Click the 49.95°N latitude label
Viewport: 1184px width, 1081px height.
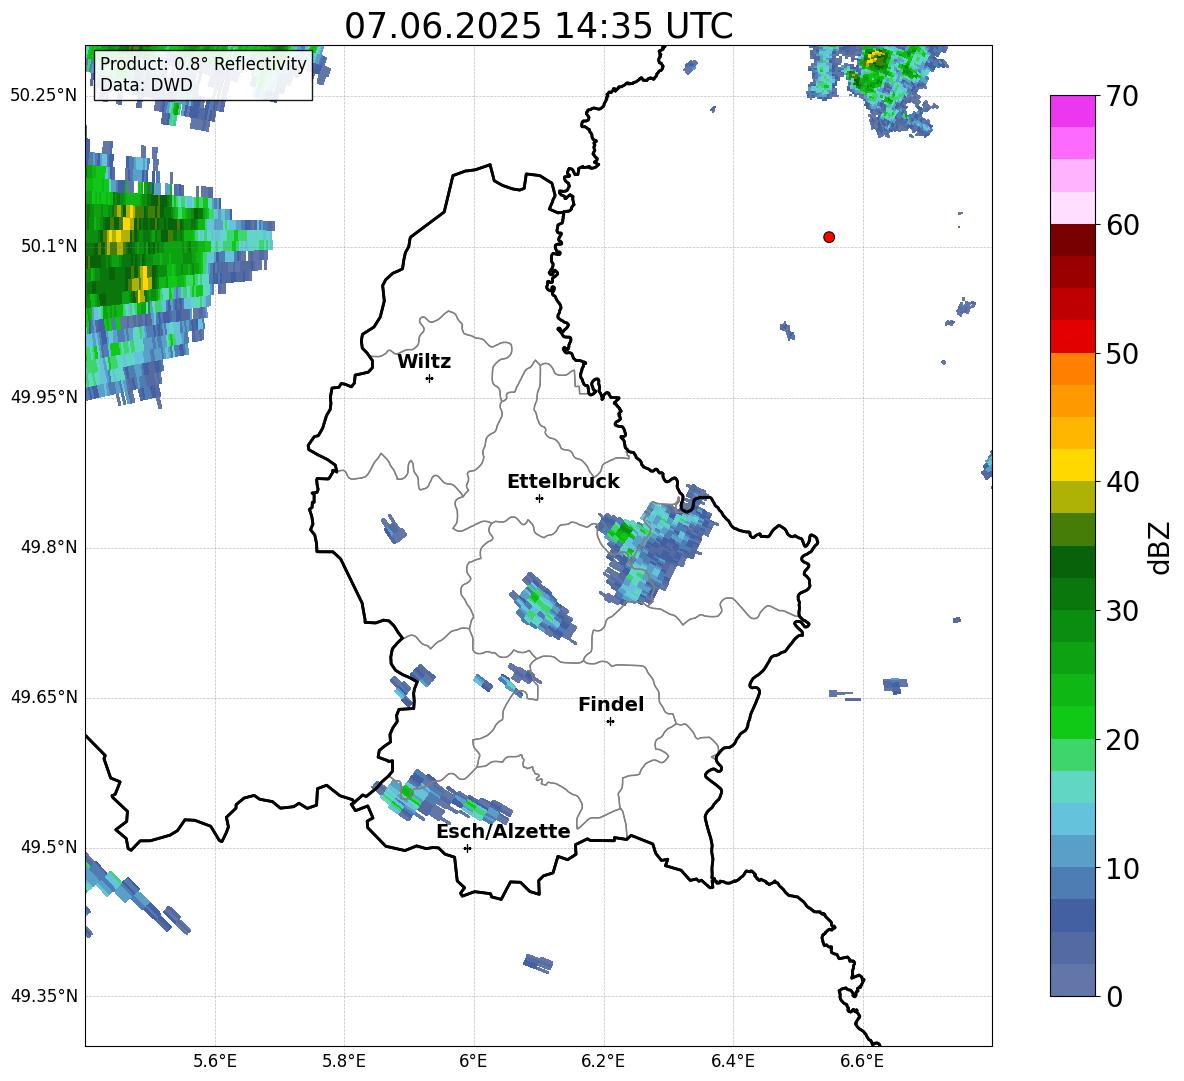44,397
